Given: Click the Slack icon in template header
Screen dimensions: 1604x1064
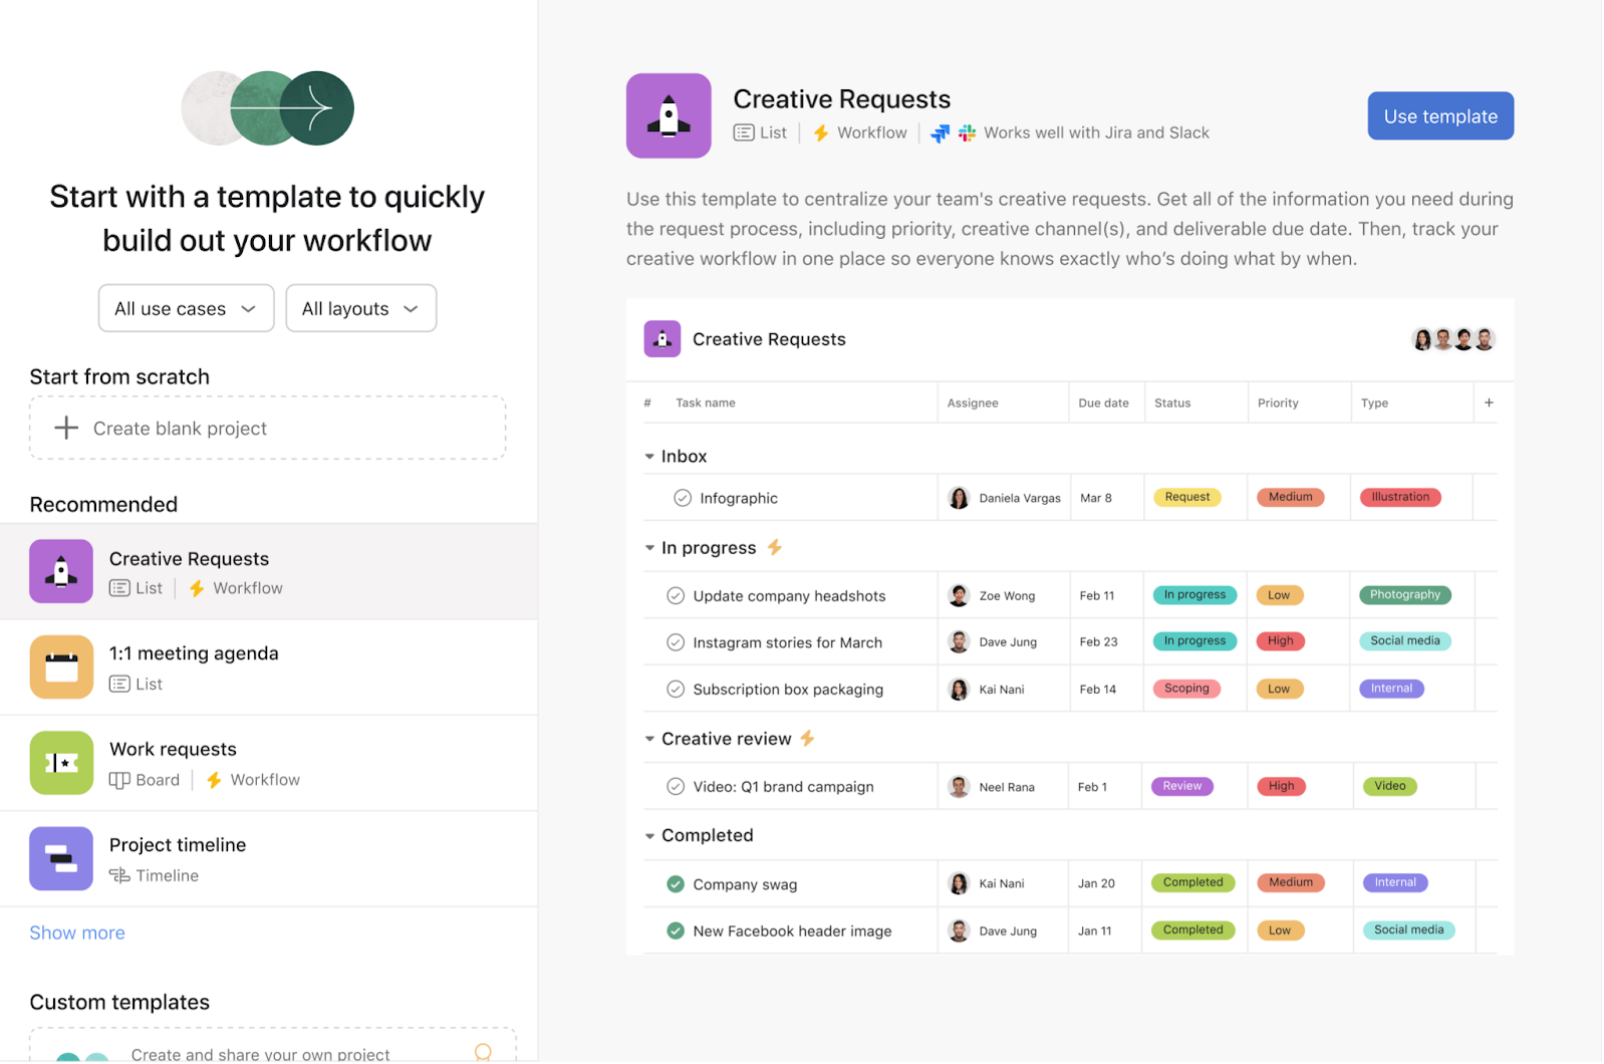Looking at the screenshot, I should pyautogui.click(x=968, y=133).
